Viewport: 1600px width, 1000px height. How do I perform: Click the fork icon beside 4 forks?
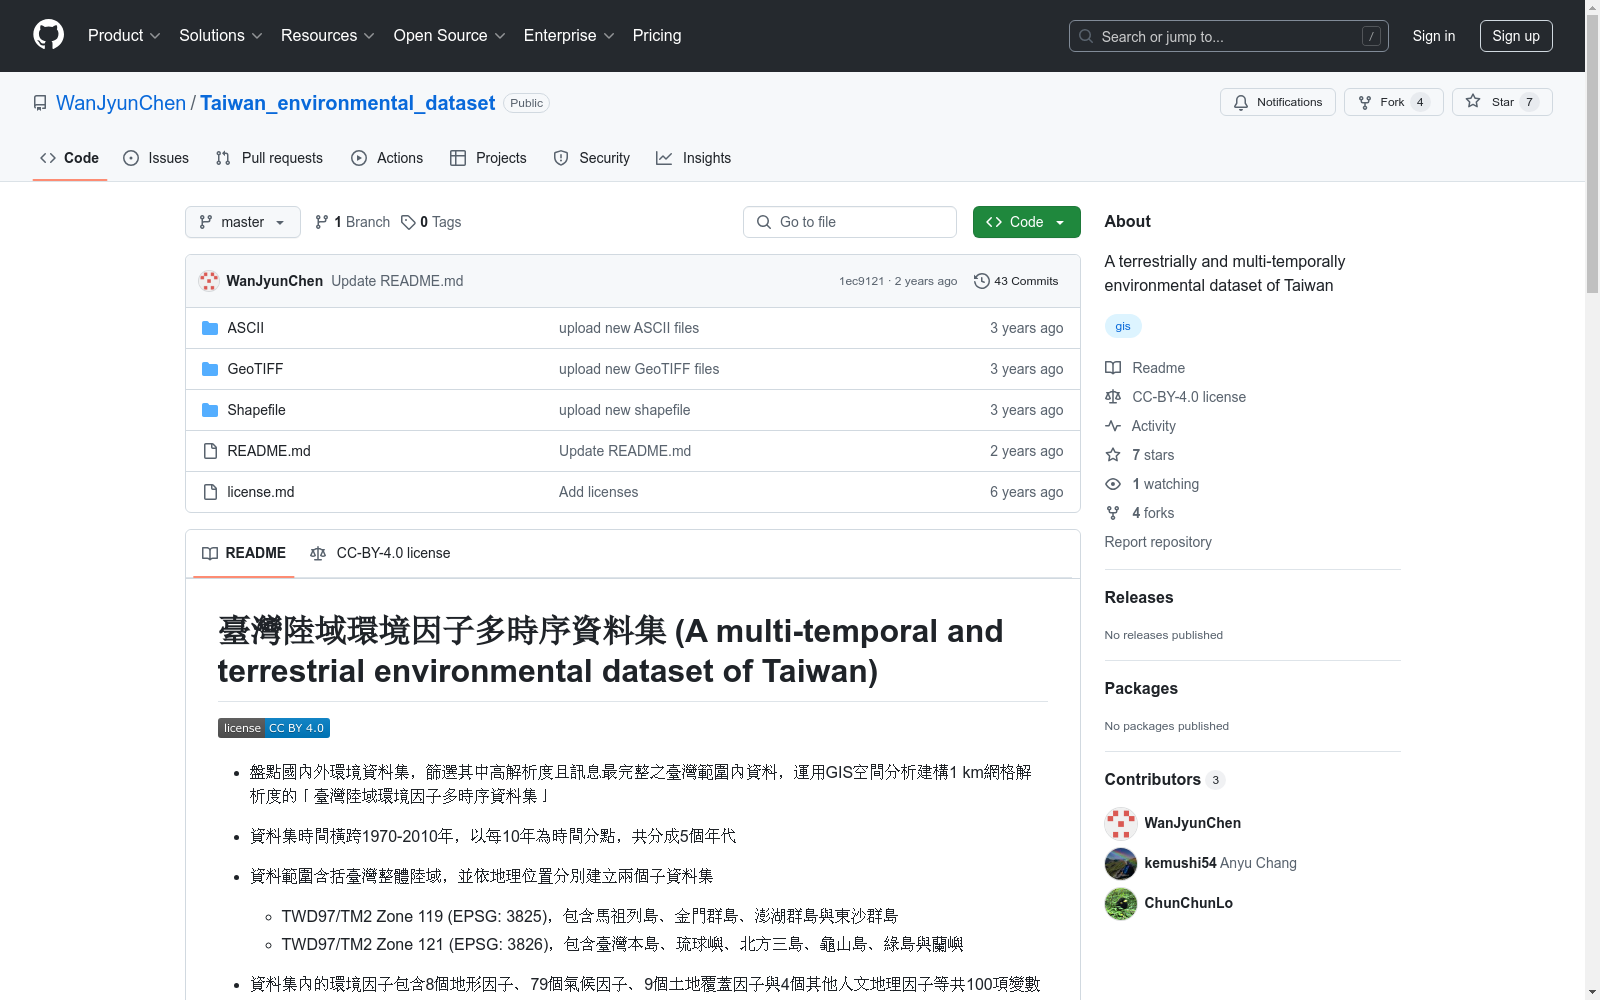(1113, 513)
